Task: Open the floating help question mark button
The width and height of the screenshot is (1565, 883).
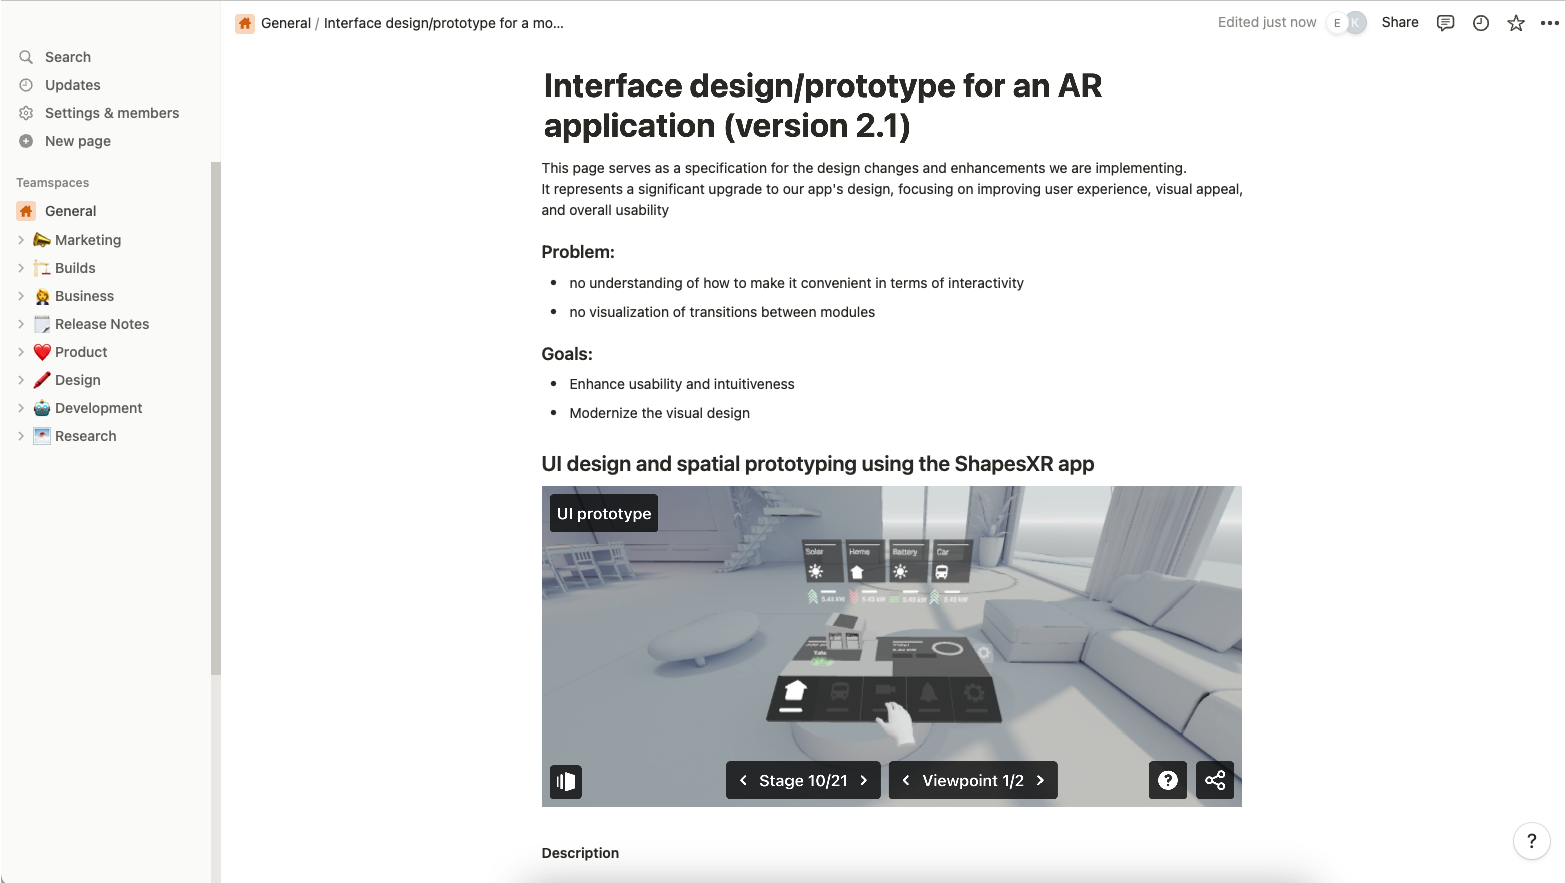Action: [1531, 841]
